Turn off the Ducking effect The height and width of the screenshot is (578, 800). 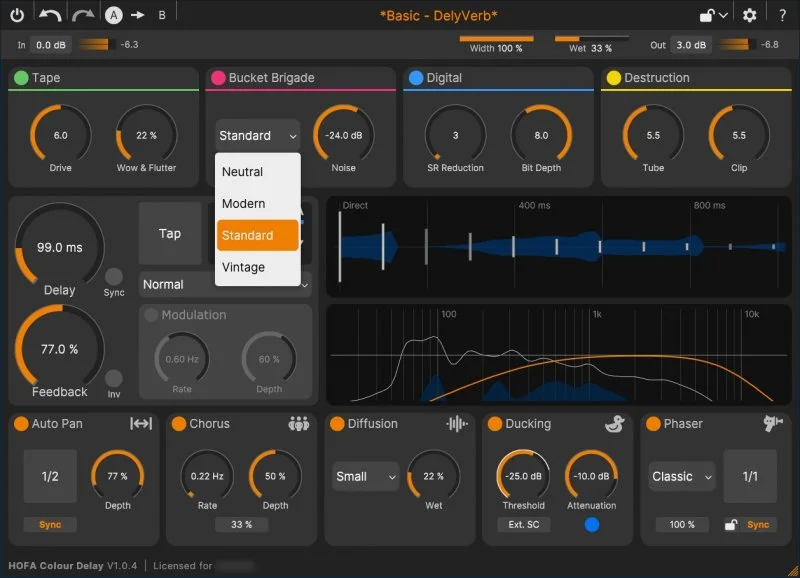494,424
